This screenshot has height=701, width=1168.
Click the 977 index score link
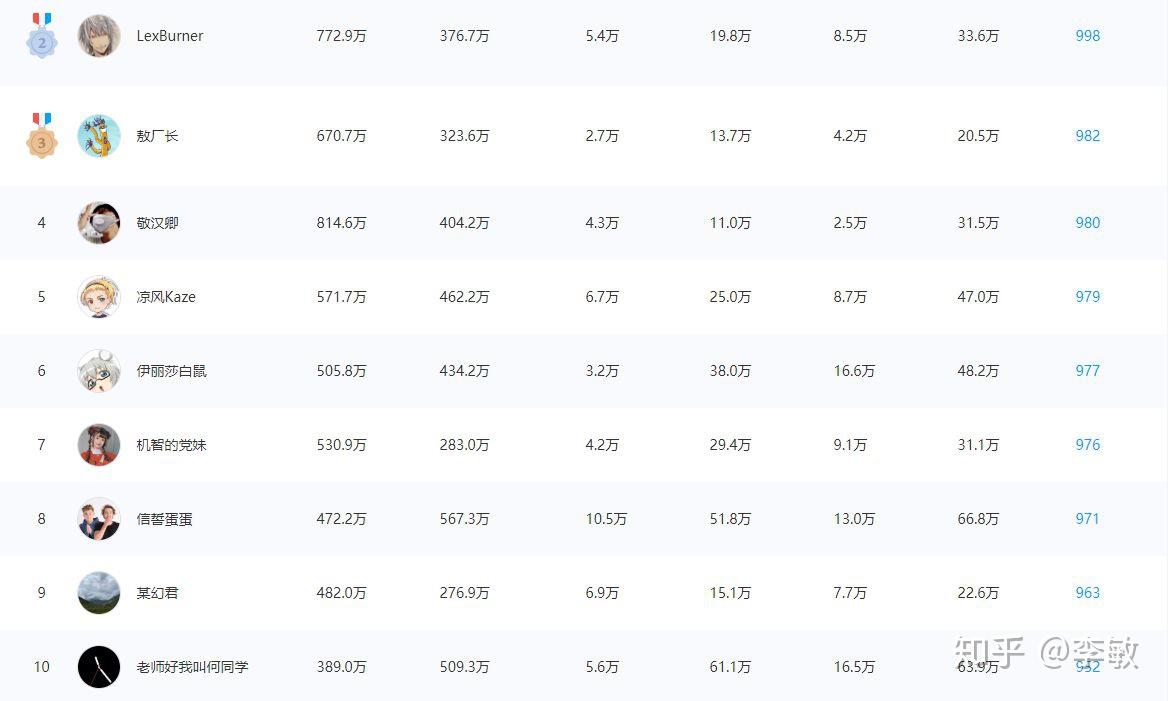click(1087, 371)
